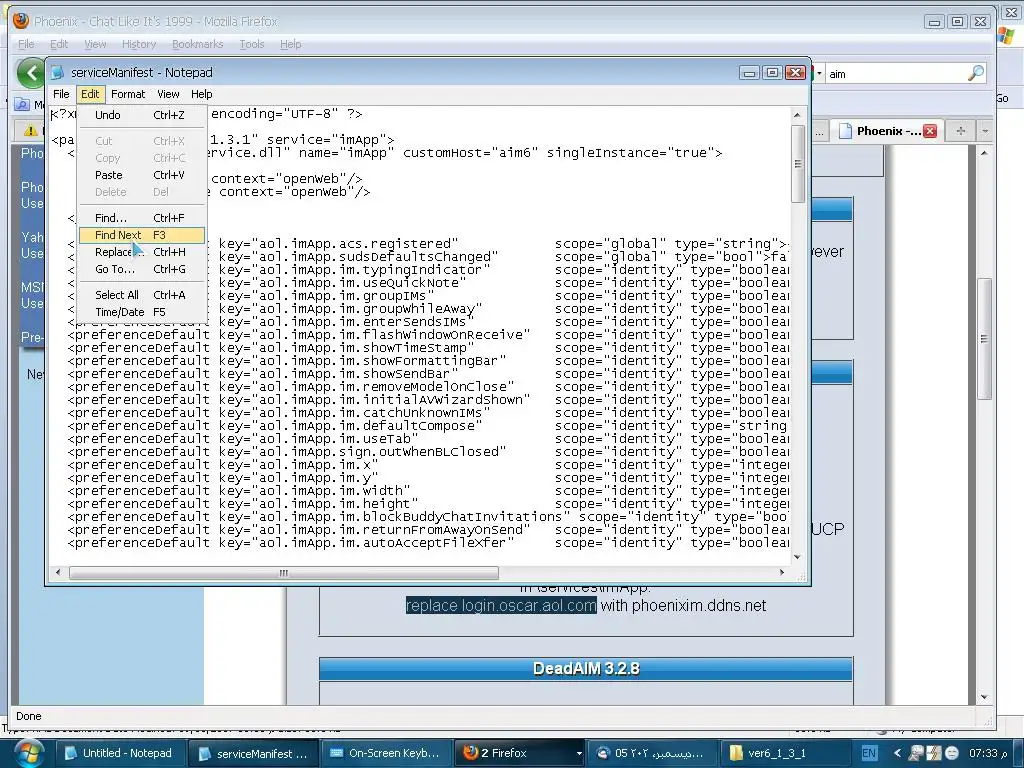Maximize the serviceManifest Notepad window
Viewport: 1024px width, 768px height.
[772, 72]
